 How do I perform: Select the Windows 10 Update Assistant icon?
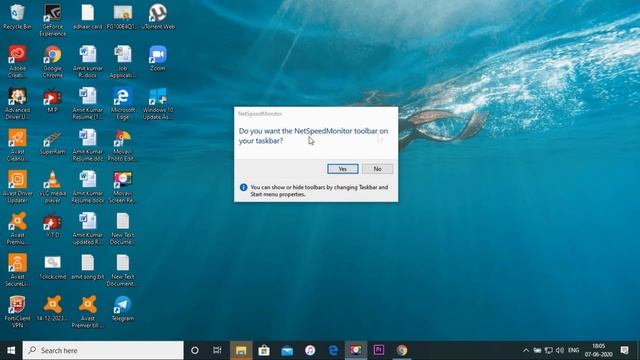click(x=158, y=104)
